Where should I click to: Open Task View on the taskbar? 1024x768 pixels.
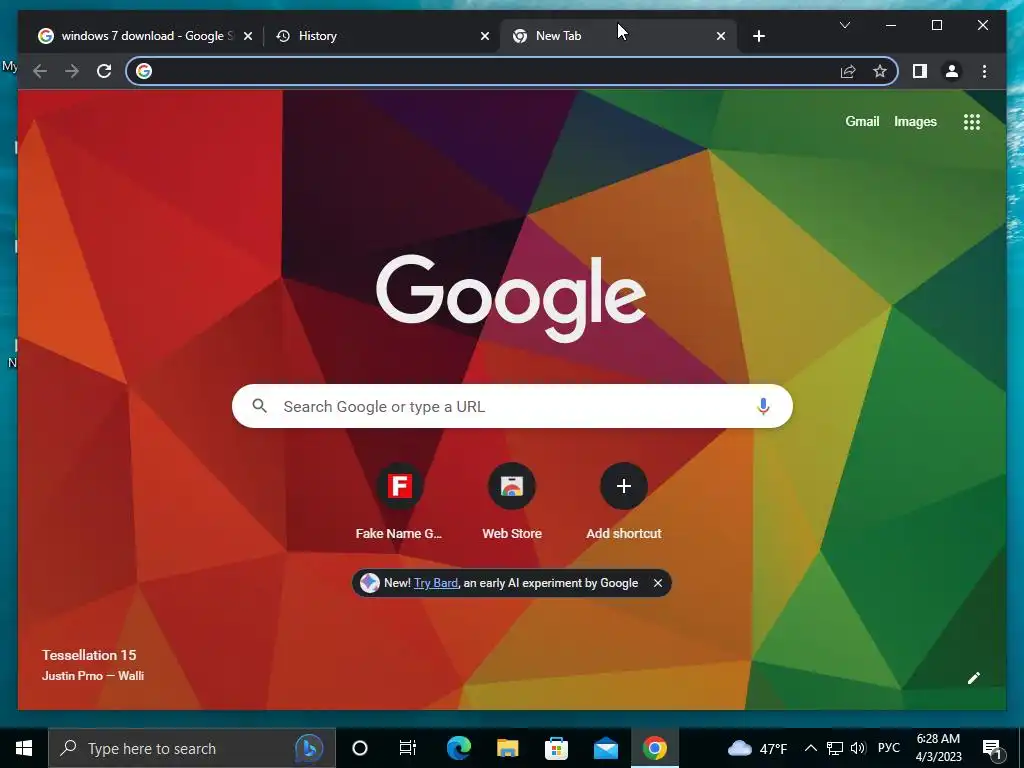point(408,748)
